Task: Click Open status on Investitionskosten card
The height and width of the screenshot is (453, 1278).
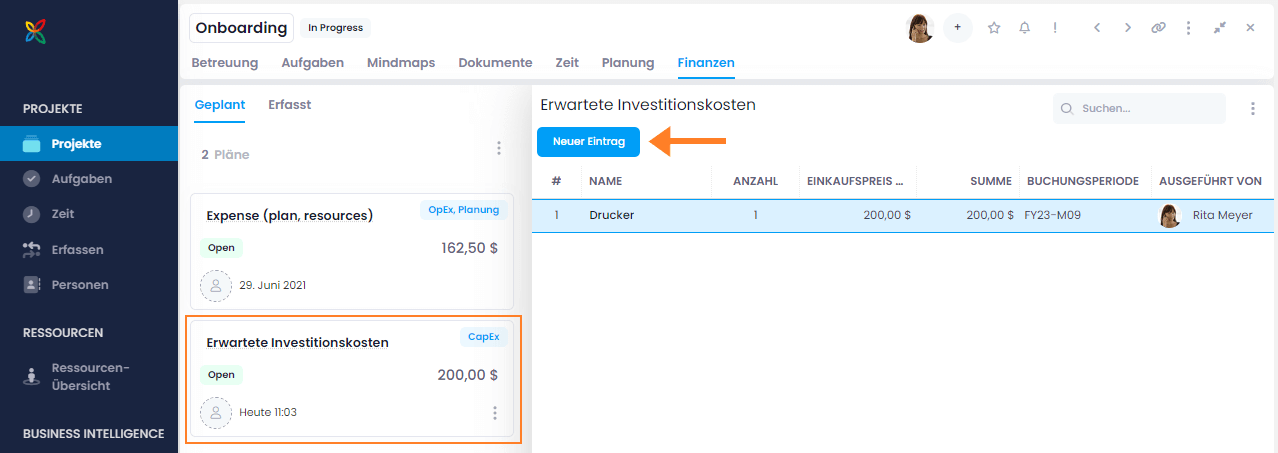Action: (x=221, y=375)
